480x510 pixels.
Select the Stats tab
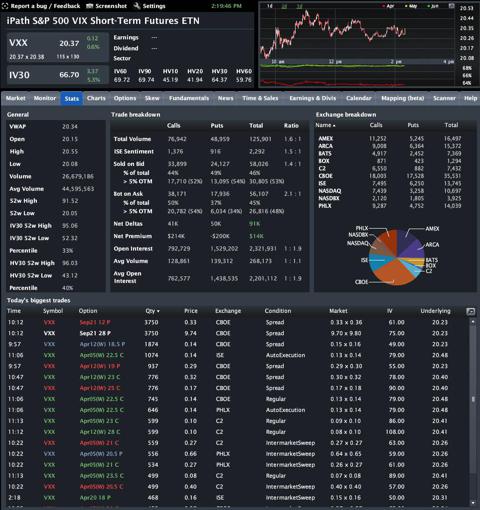click(x=72, y=98)
